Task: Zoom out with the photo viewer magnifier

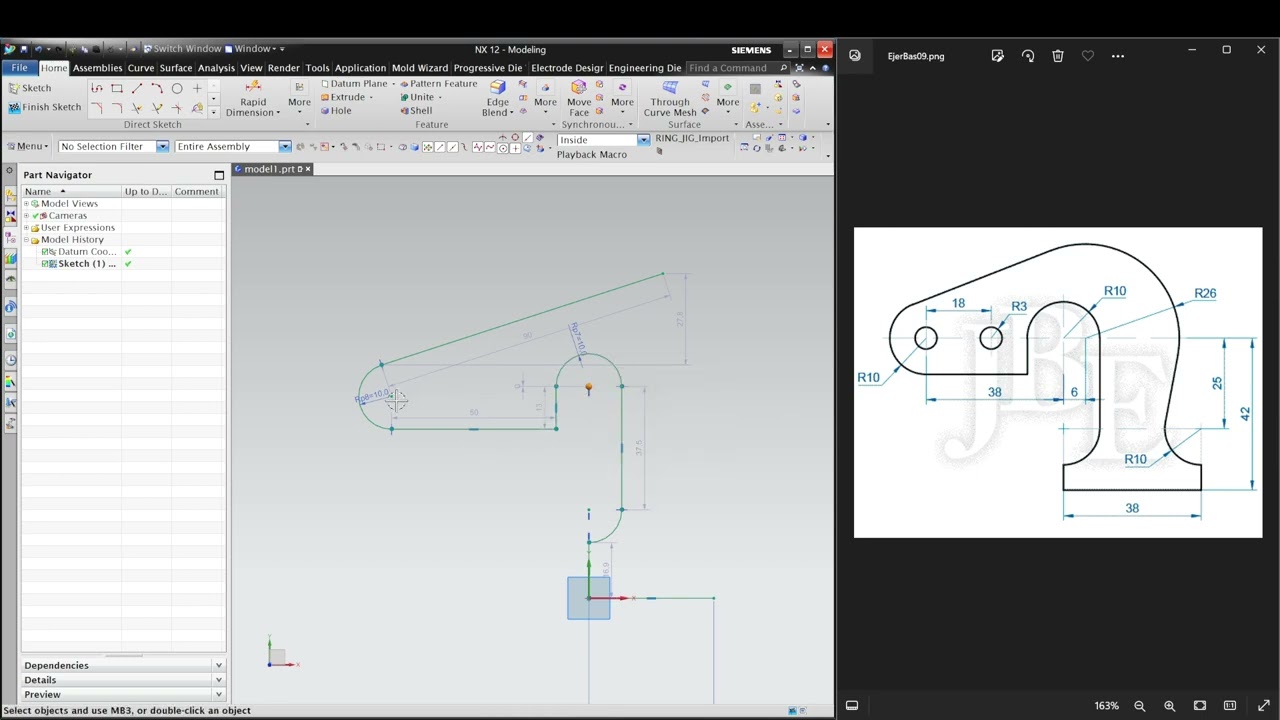Action: [1139, 706]
